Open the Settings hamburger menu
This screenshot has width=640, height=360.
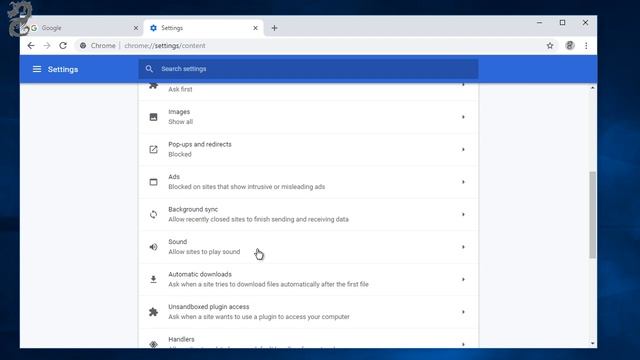37,69
